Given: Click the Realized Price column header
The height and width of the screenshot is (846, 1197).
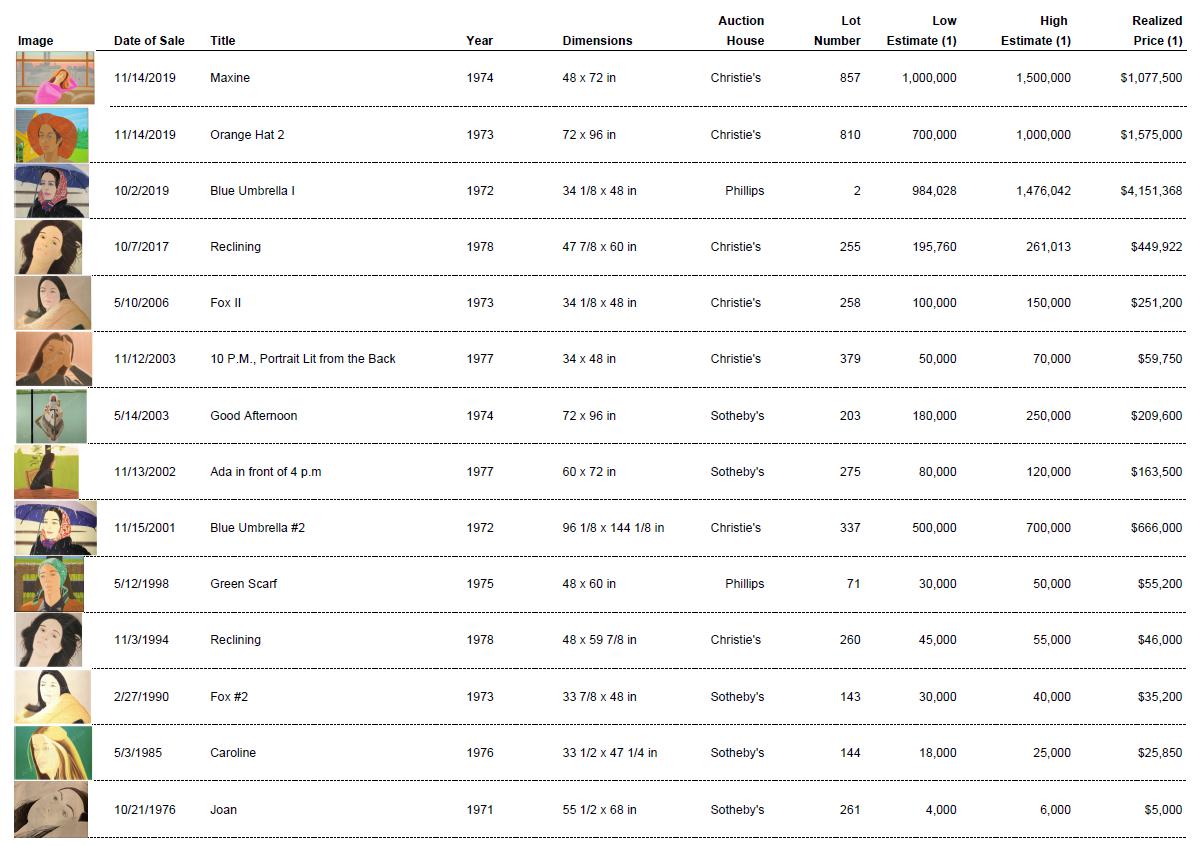Looking at the screenshot, I should click(x=1157, y=31).
